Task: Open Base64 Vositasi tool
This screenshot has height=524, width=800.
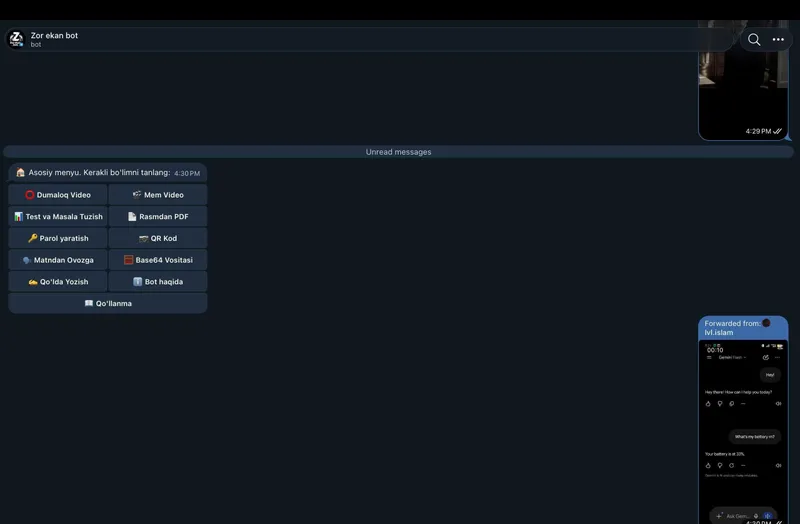Action: 158,260
